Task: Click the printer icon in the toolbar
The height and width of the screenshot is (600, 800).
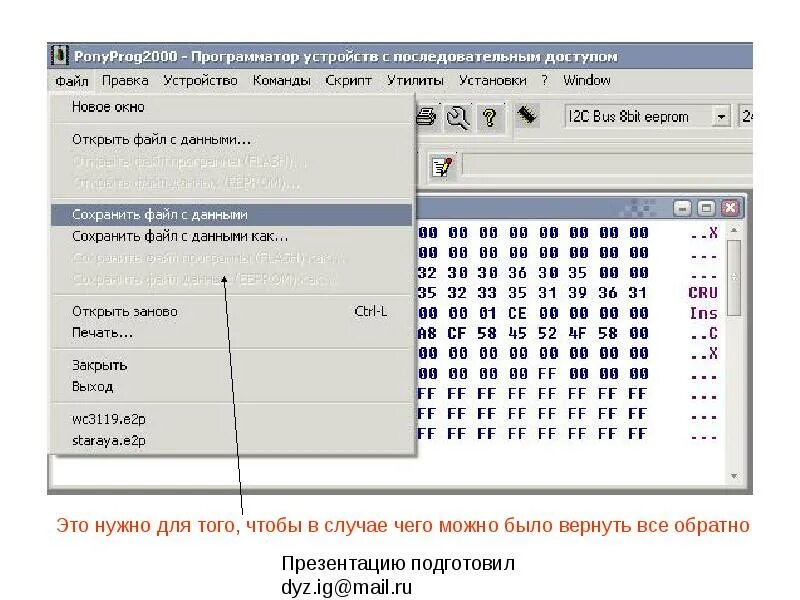Action: point(427,117)
